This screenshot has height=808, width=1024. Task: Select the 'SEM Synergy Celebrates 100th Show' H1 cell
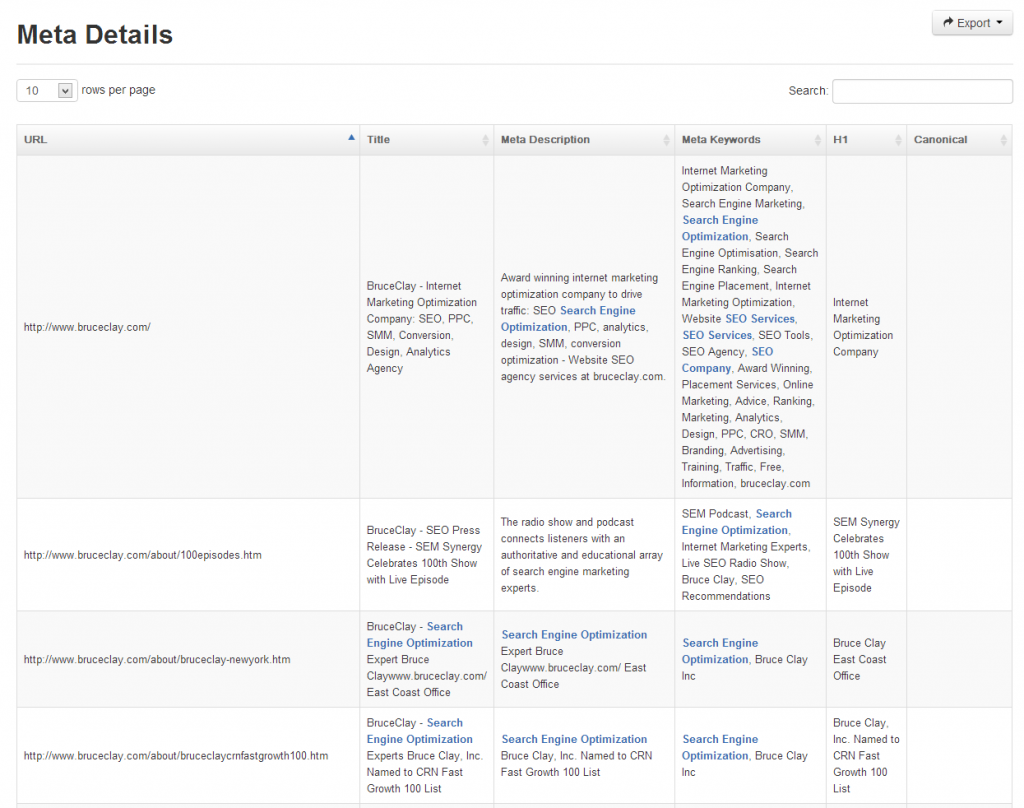tap(866, 555)
